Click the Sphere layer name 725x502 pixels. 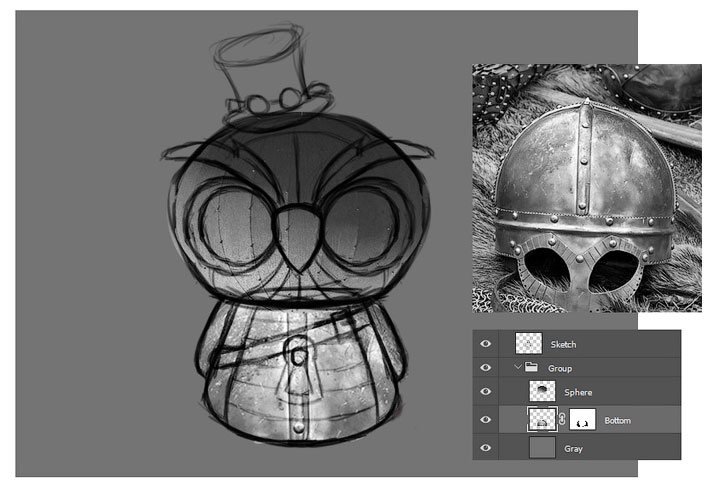click(578, 392)
